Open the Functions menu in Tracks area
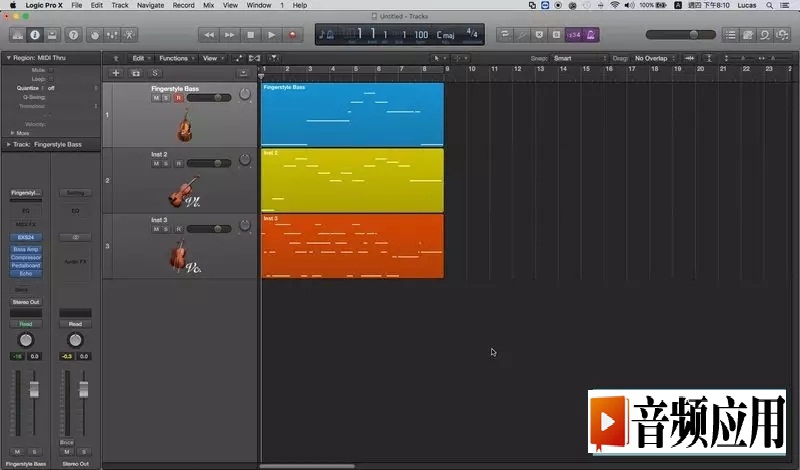Screen dimensions: 800x470 click(x=176, y=58)
